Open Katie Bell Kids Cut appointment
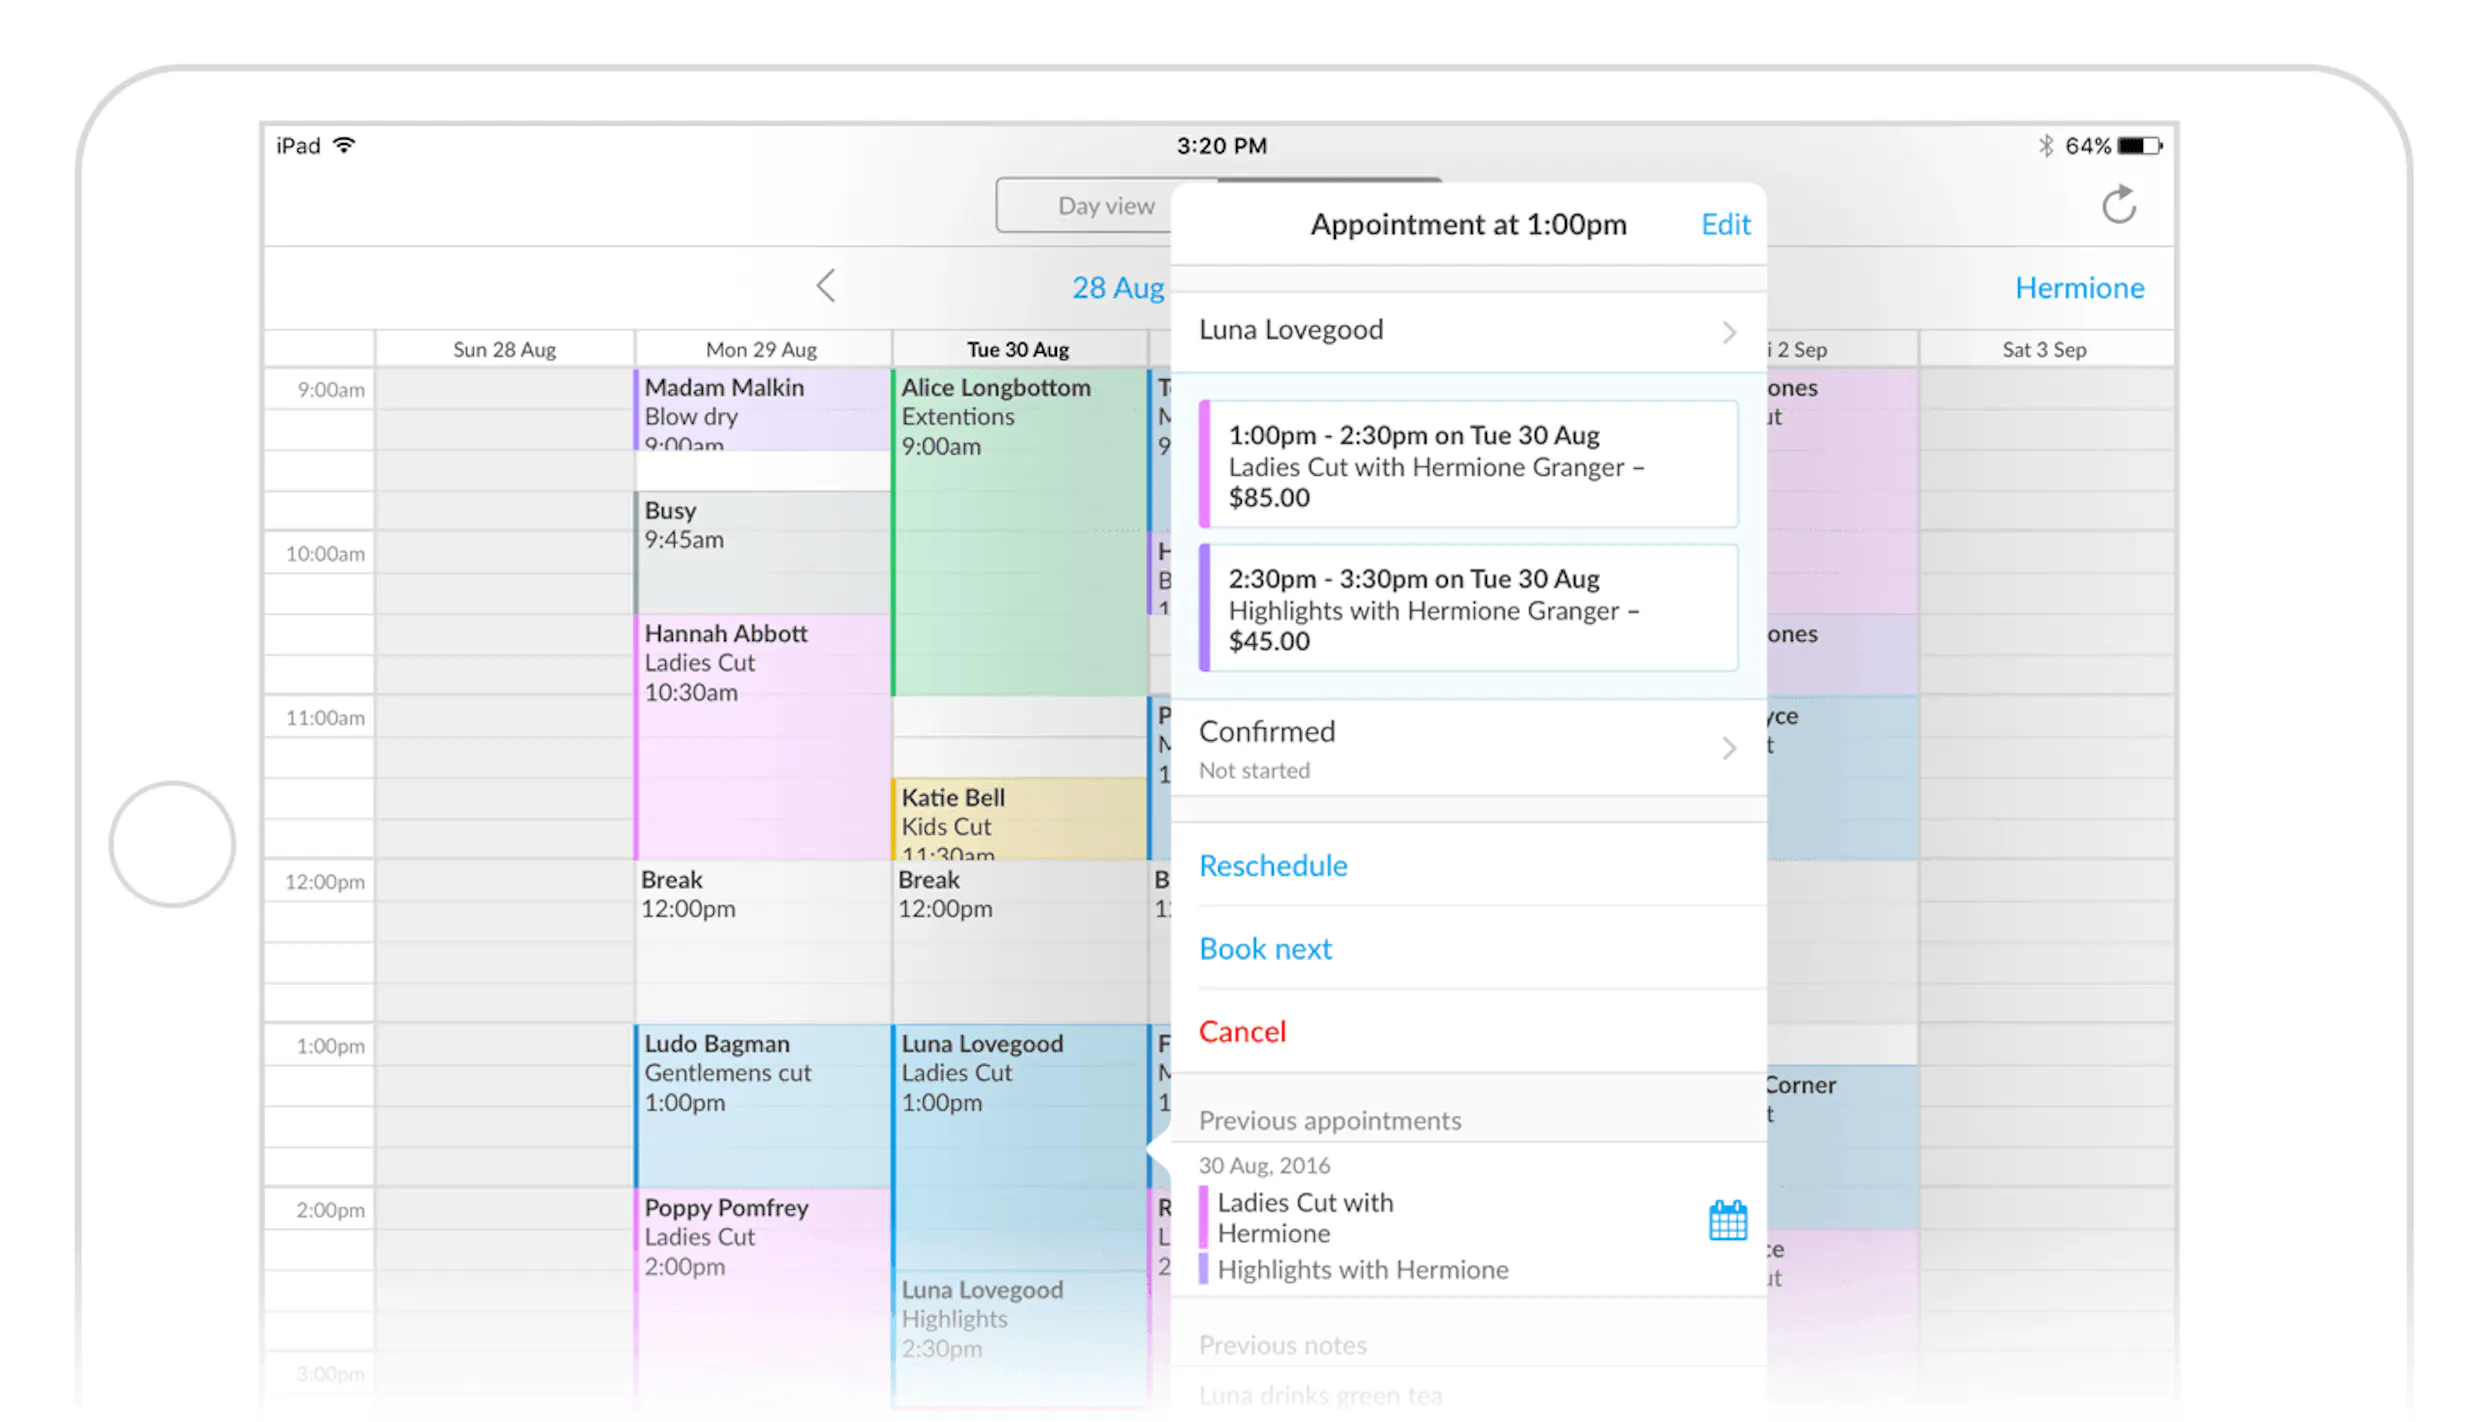This screenshot has width=2489, height=1422. 1019,820
